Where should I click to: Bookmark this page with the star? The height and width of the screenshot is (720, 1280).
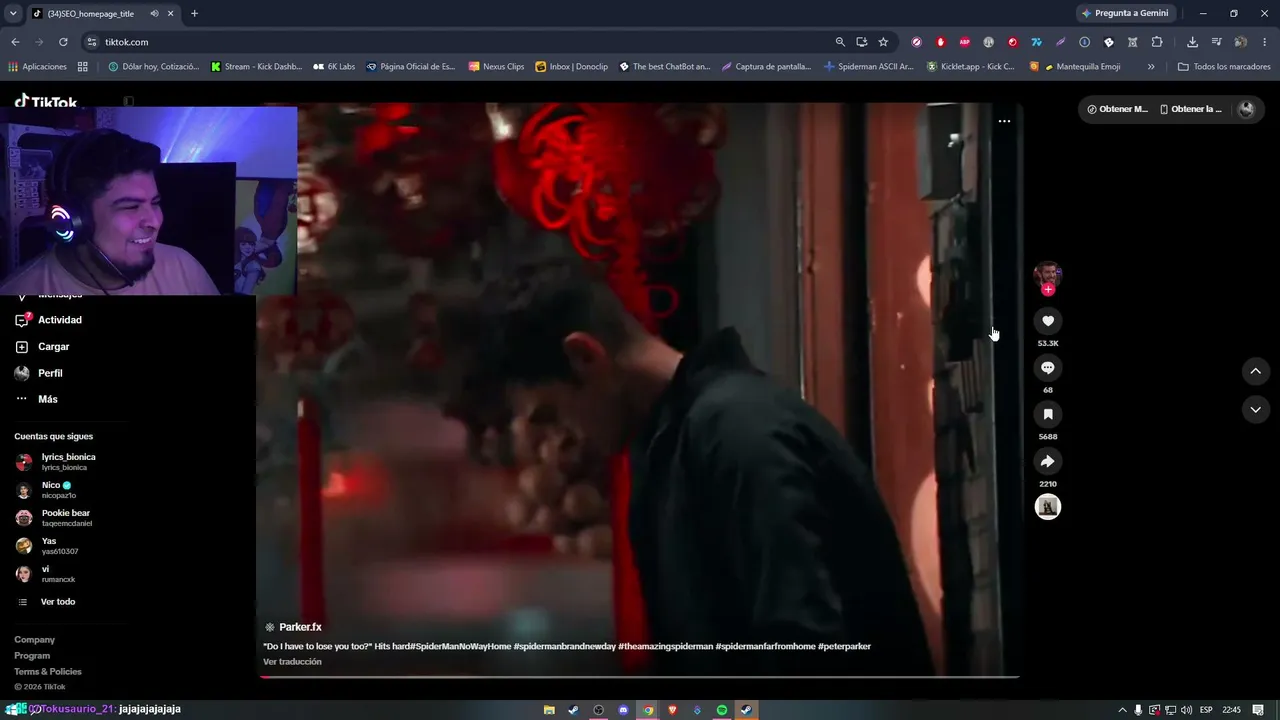pos(883,42)
